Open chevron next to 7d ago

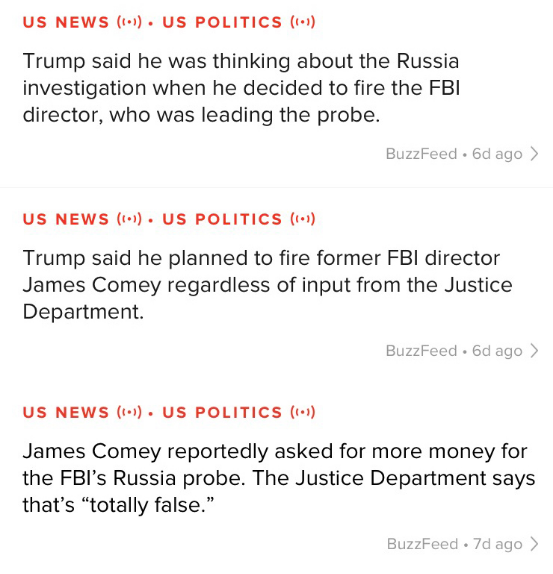tap(534, 544)
